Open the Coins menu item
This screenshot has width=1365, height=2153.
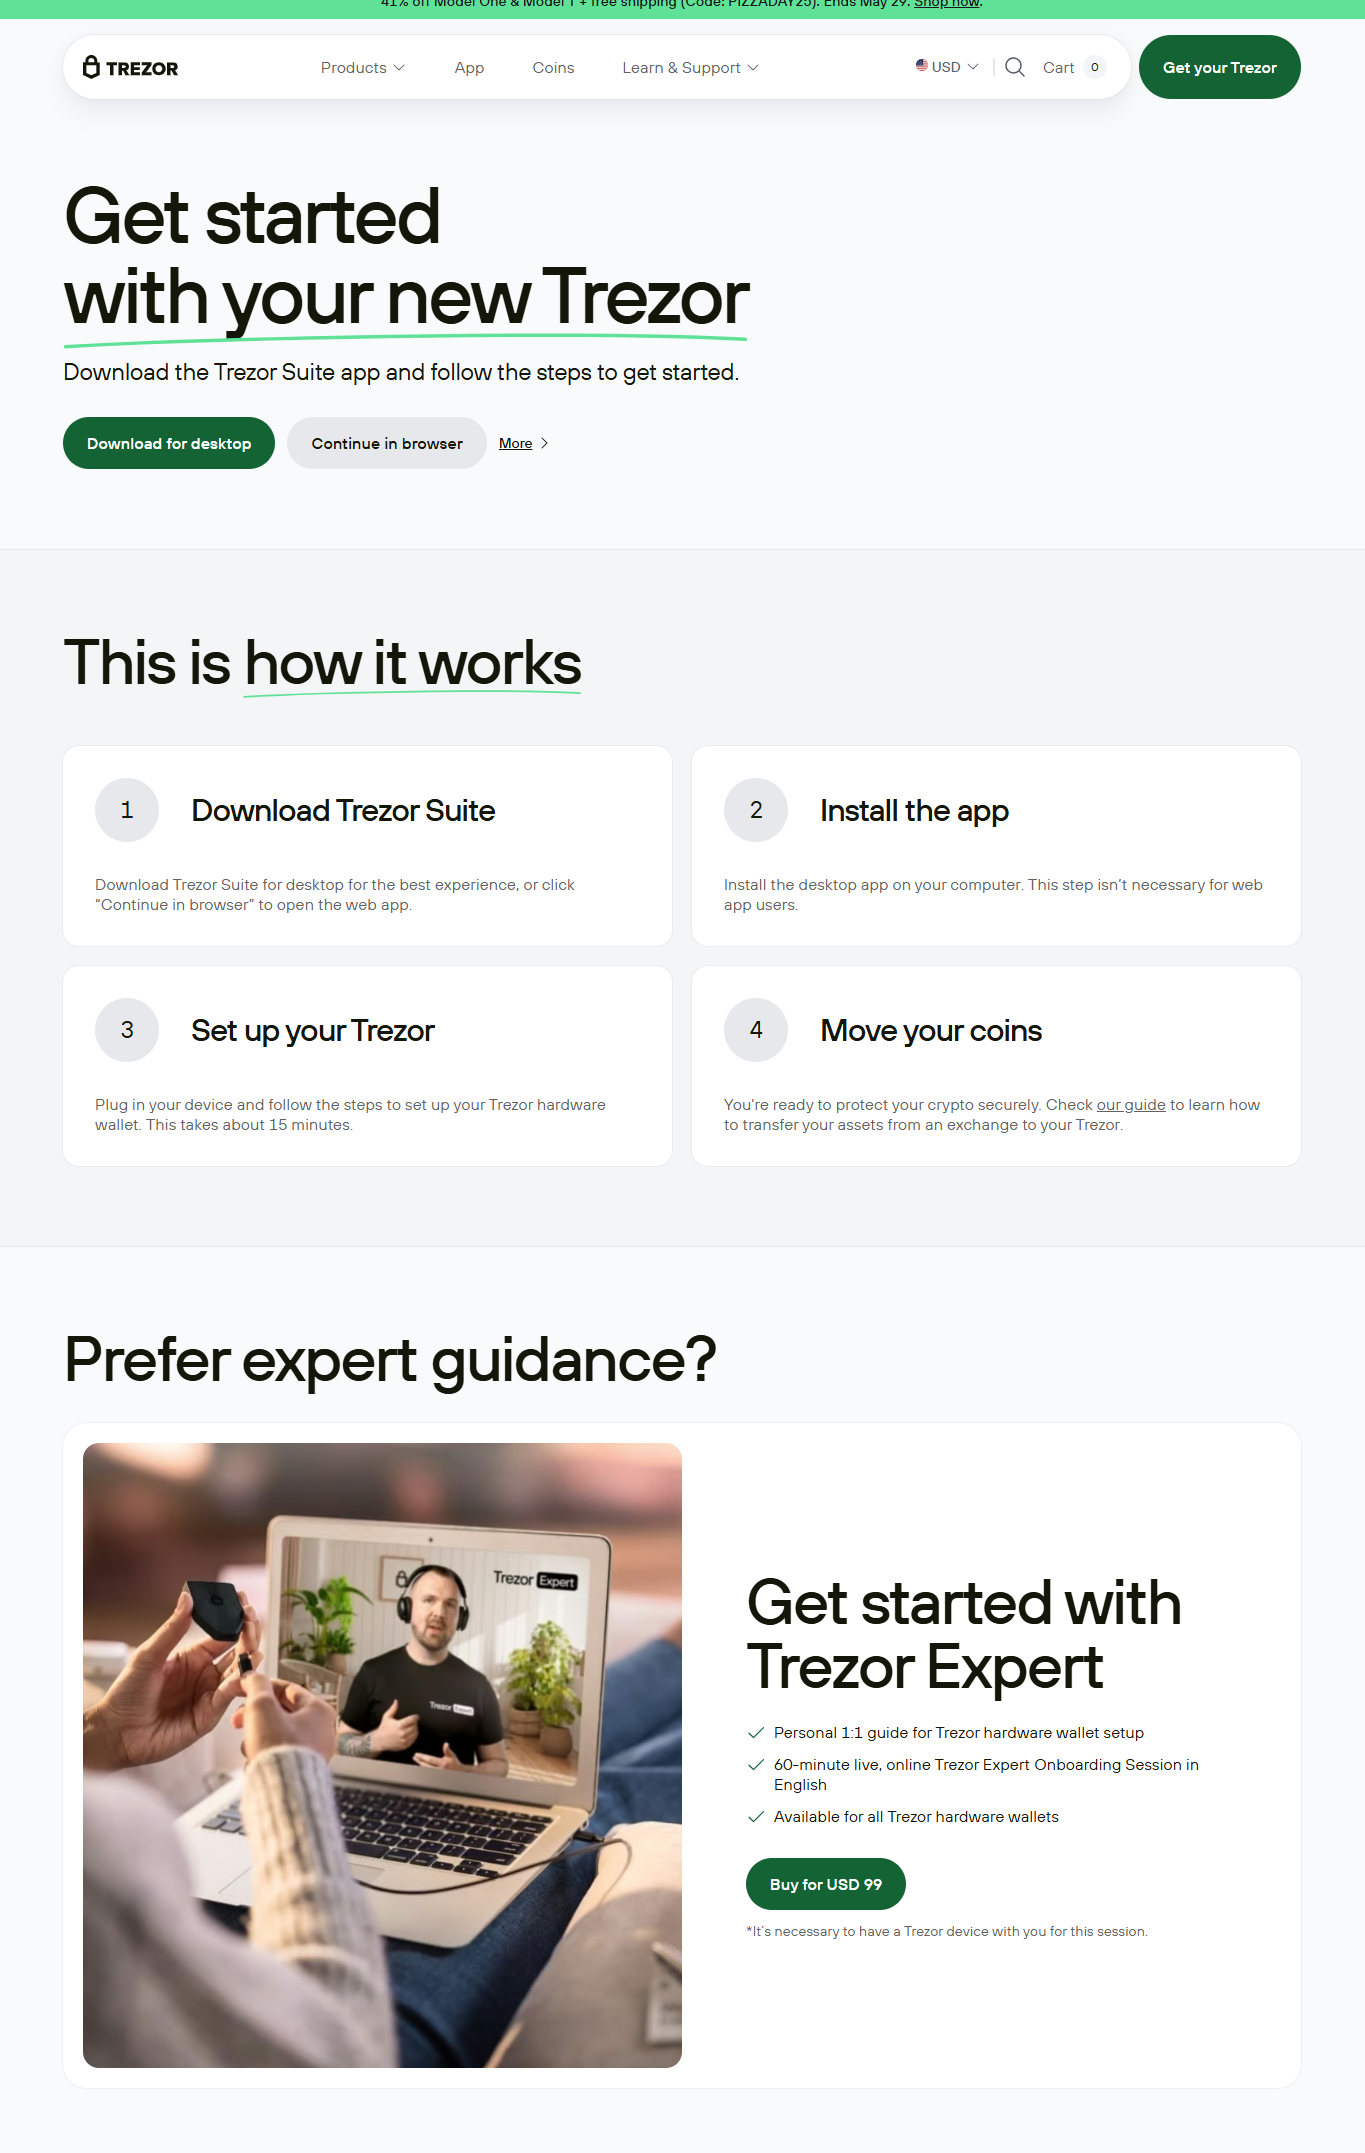pyautogui.click(x=553, y=67)
